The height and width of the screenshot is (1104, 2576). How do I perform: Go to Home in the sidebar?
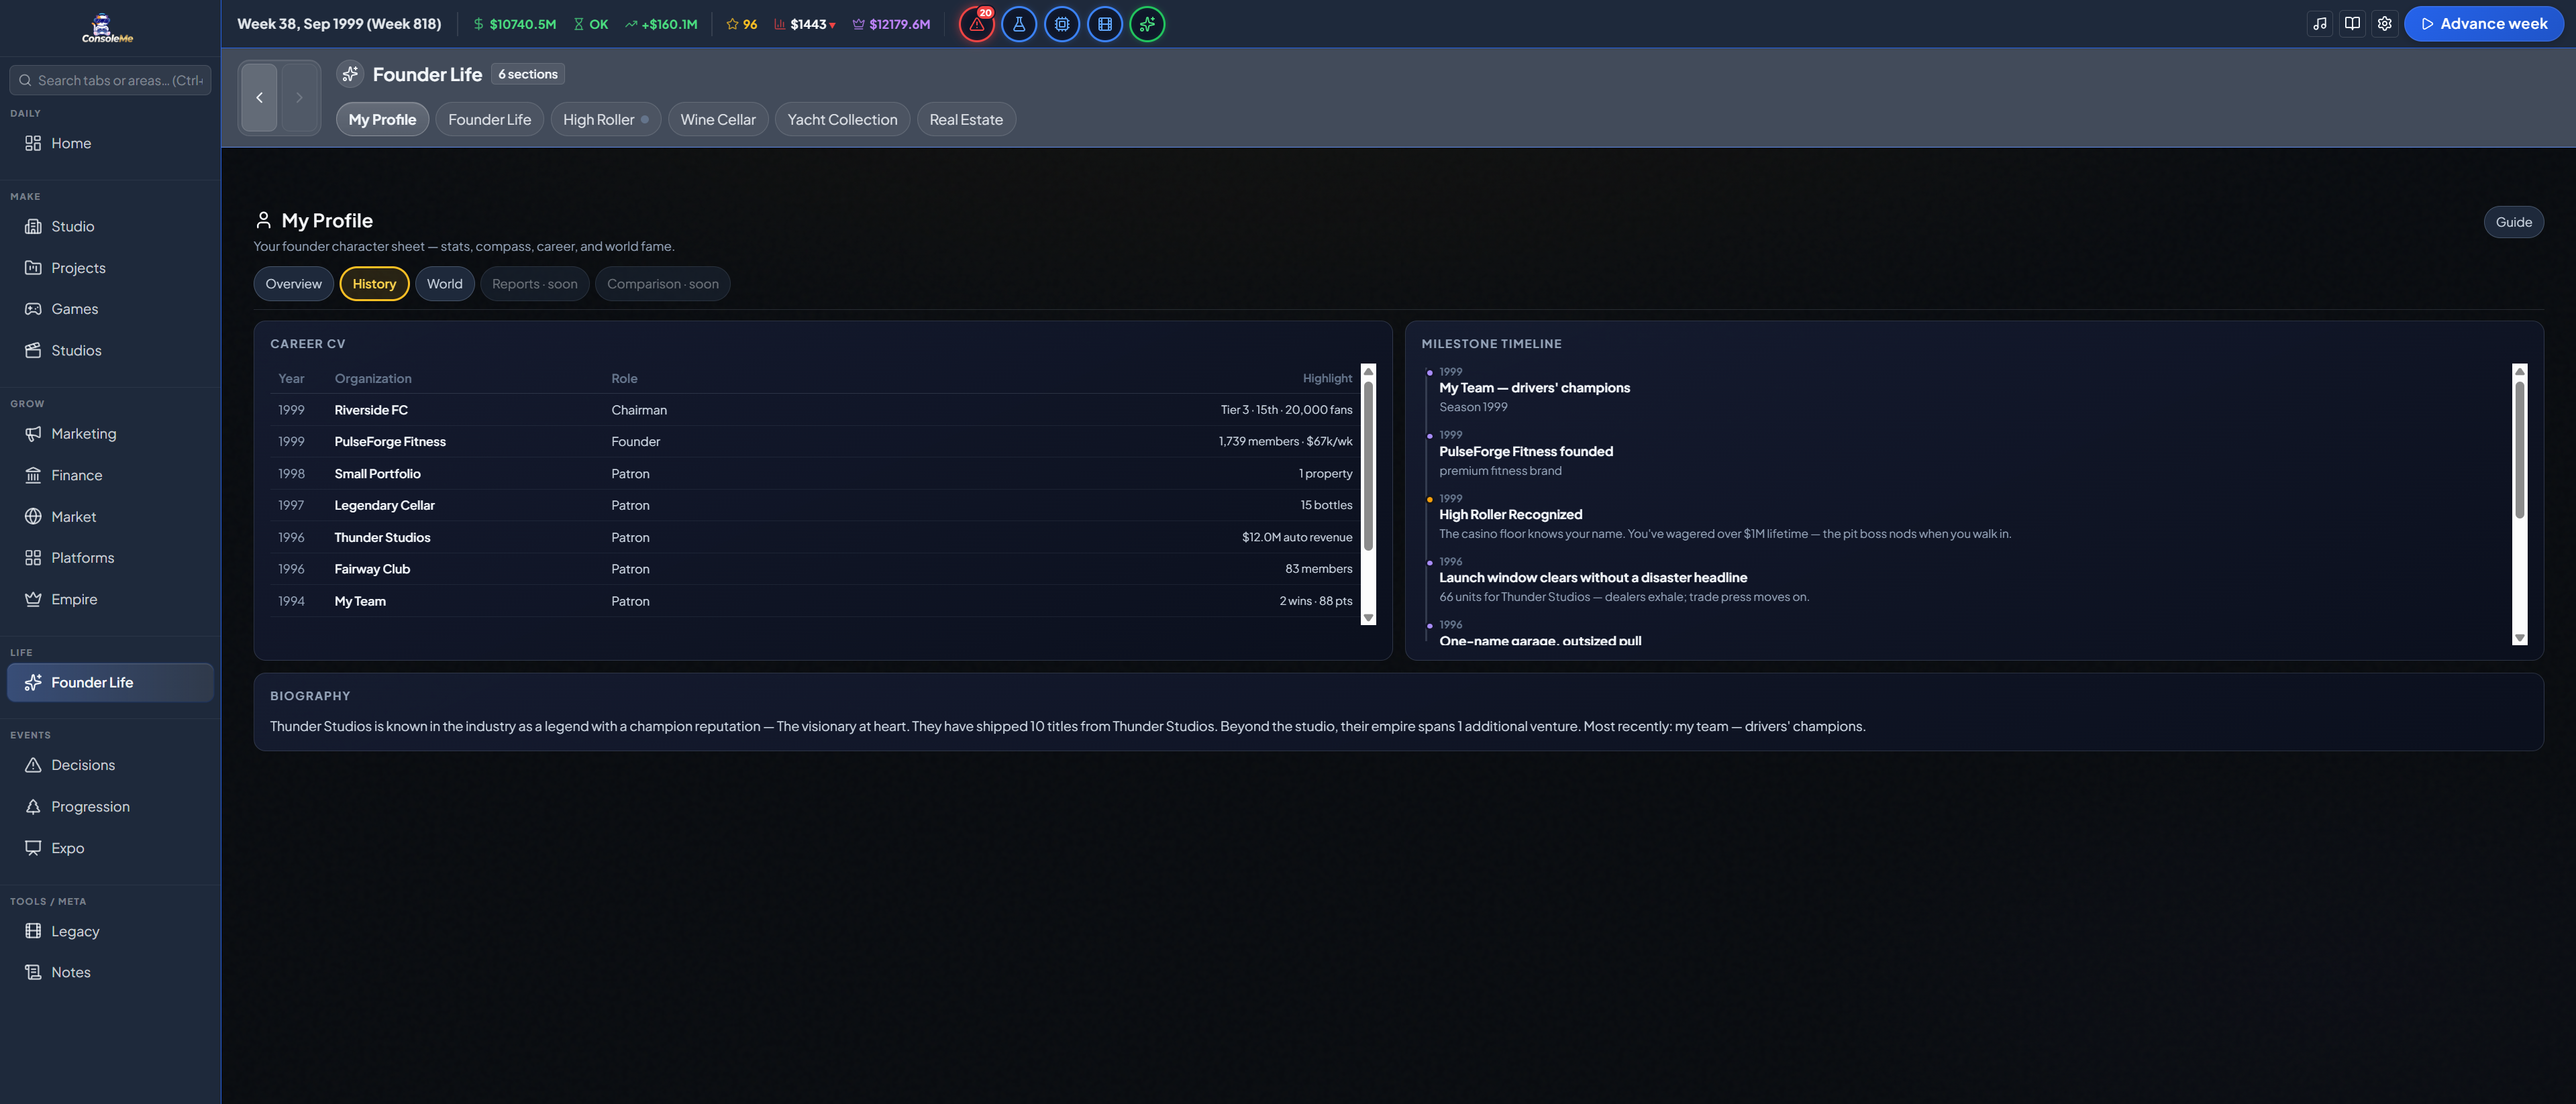pyautogui.click(x=110, y=143)
